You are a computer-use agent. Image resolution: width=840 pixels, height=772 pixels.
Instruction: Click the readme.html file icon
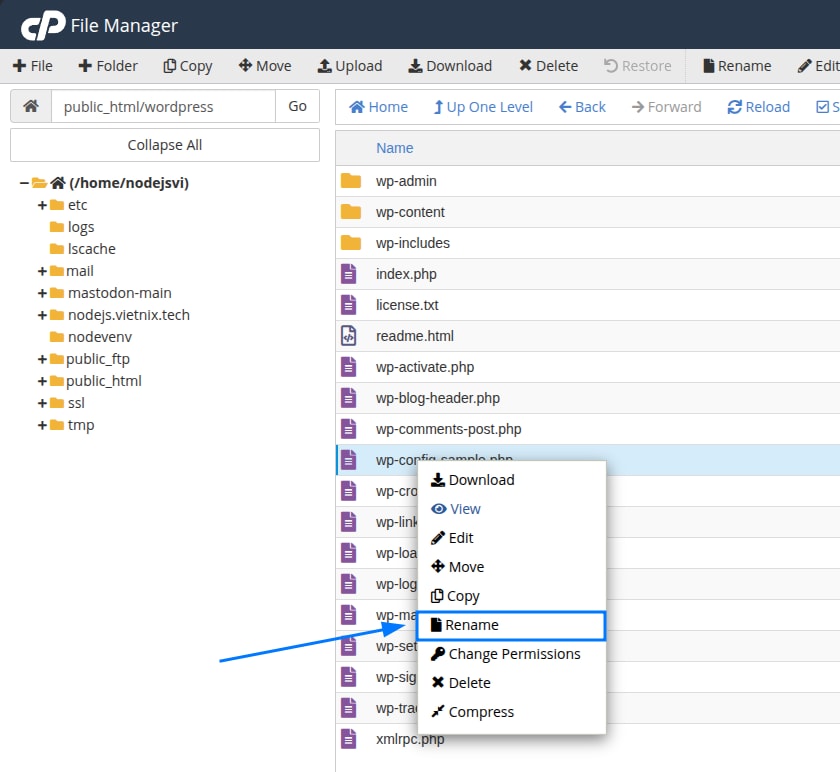pos(349,336)
